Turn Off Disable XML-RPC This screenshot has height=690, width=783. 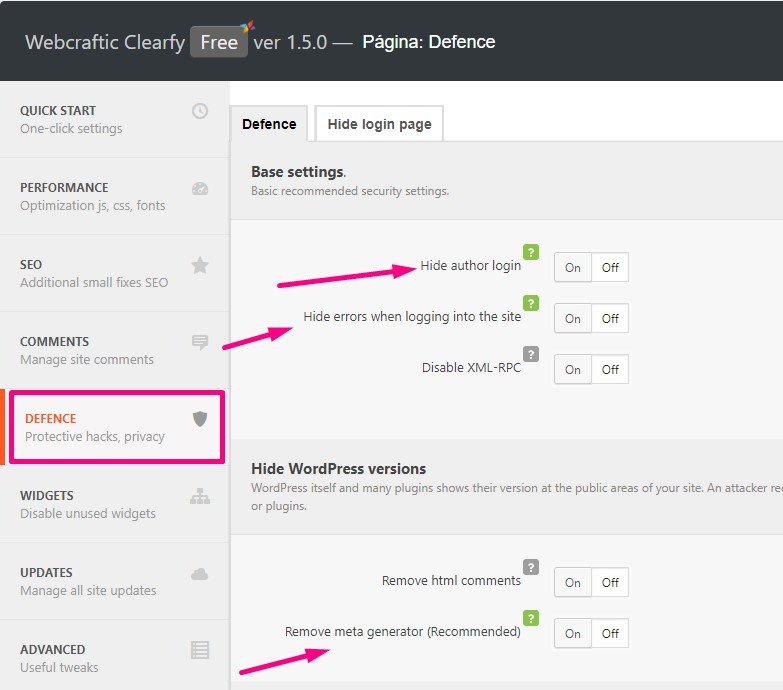click(610, 369)
